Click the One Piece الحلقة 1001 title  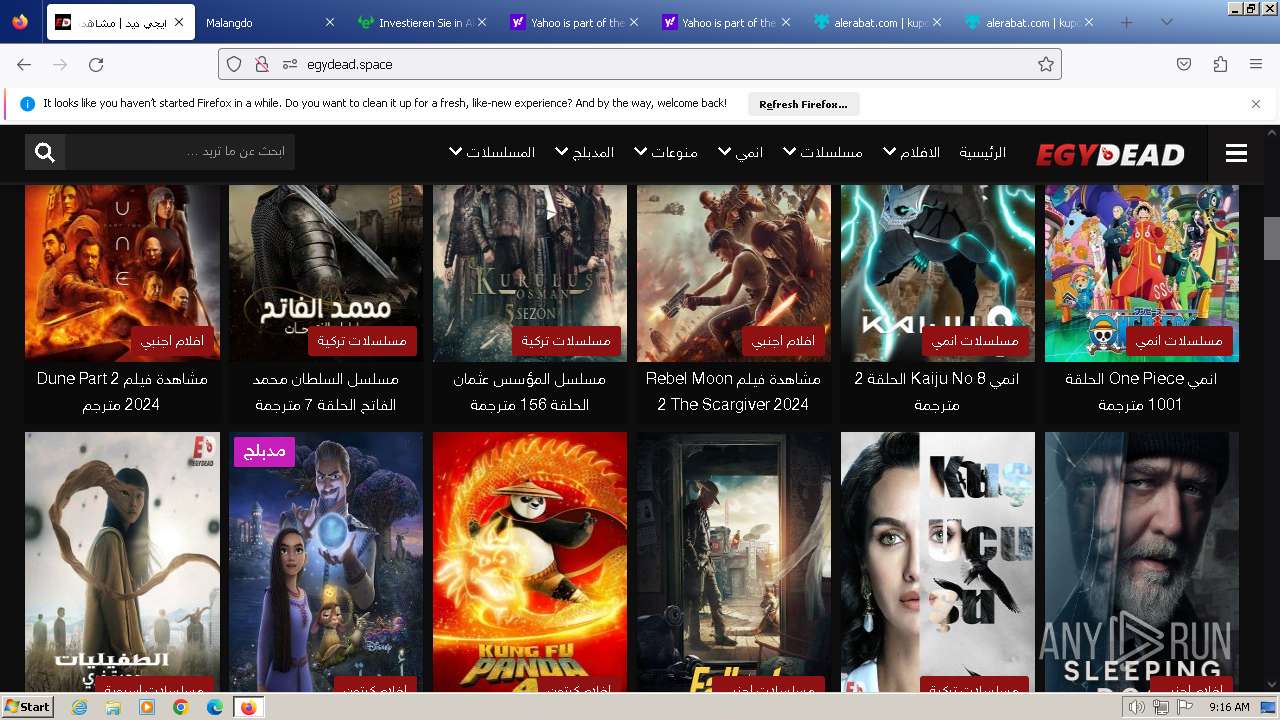click(x=1141, y=392)
